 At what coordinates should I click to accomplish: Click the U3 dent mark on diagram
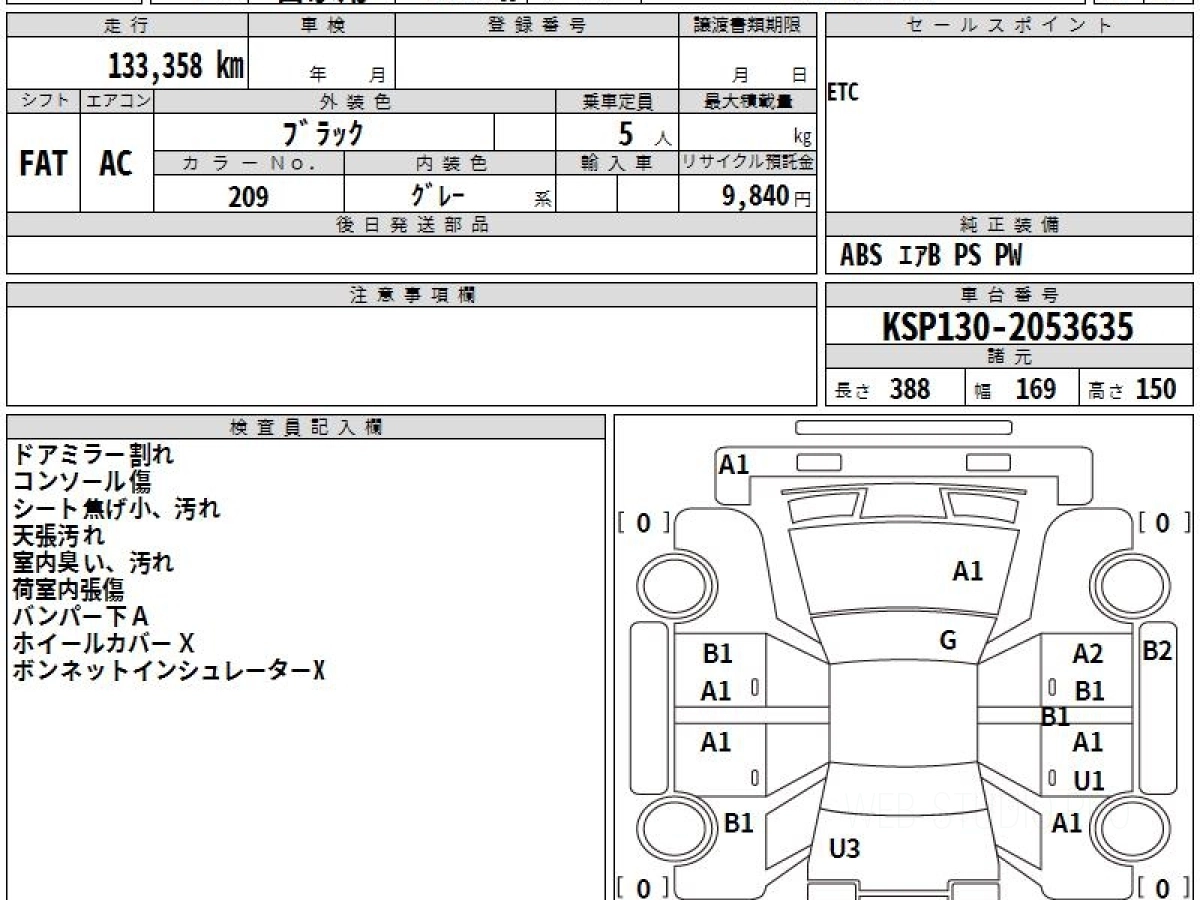(844, 849)
